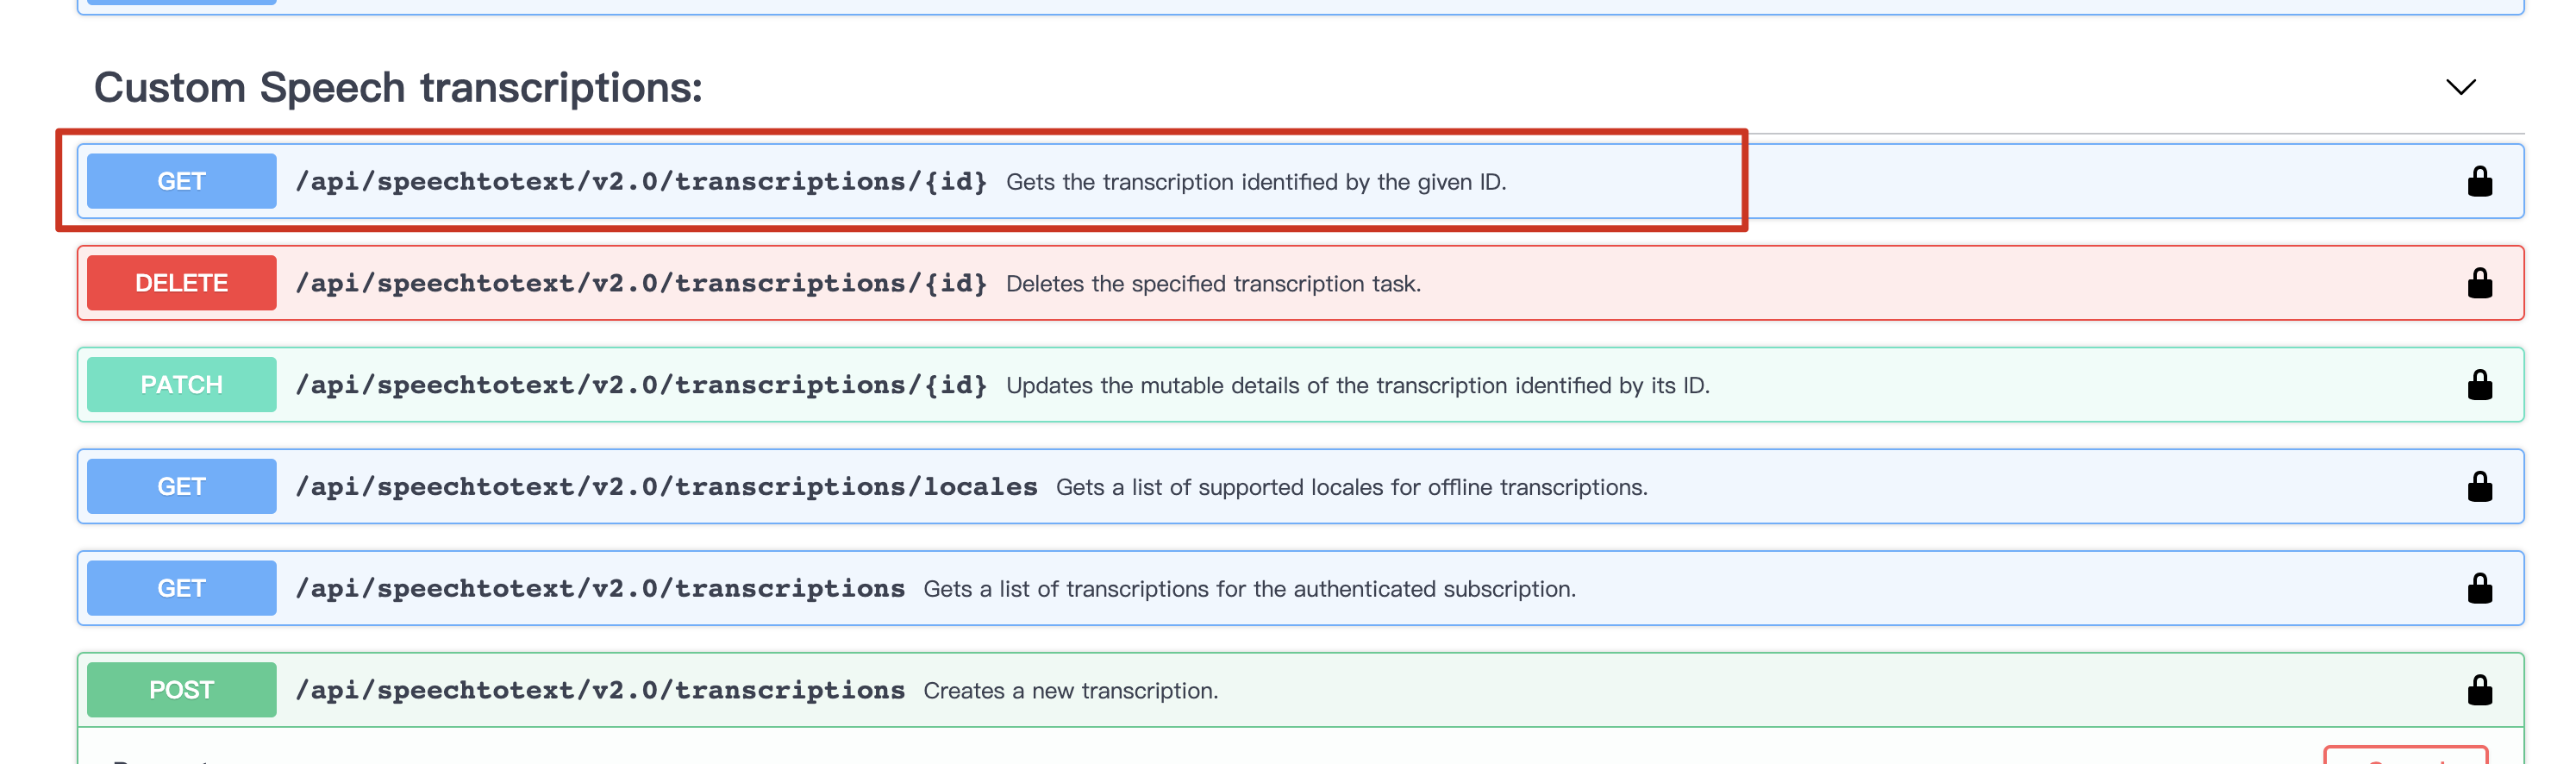Viewport: 2576px width, 764px height.
Task: Click the transcriptions/locales endpoint path
Action: pos(666,487)
